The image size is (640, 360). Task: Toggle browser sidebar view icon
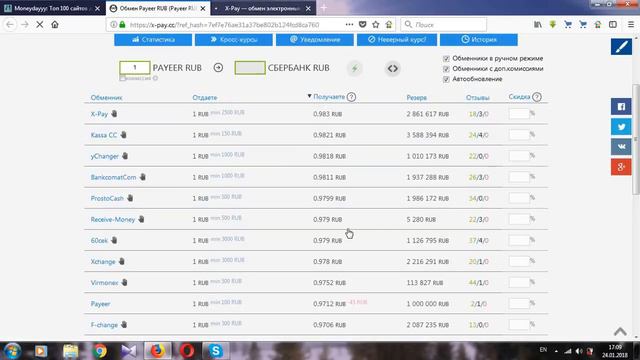point(613,24)
